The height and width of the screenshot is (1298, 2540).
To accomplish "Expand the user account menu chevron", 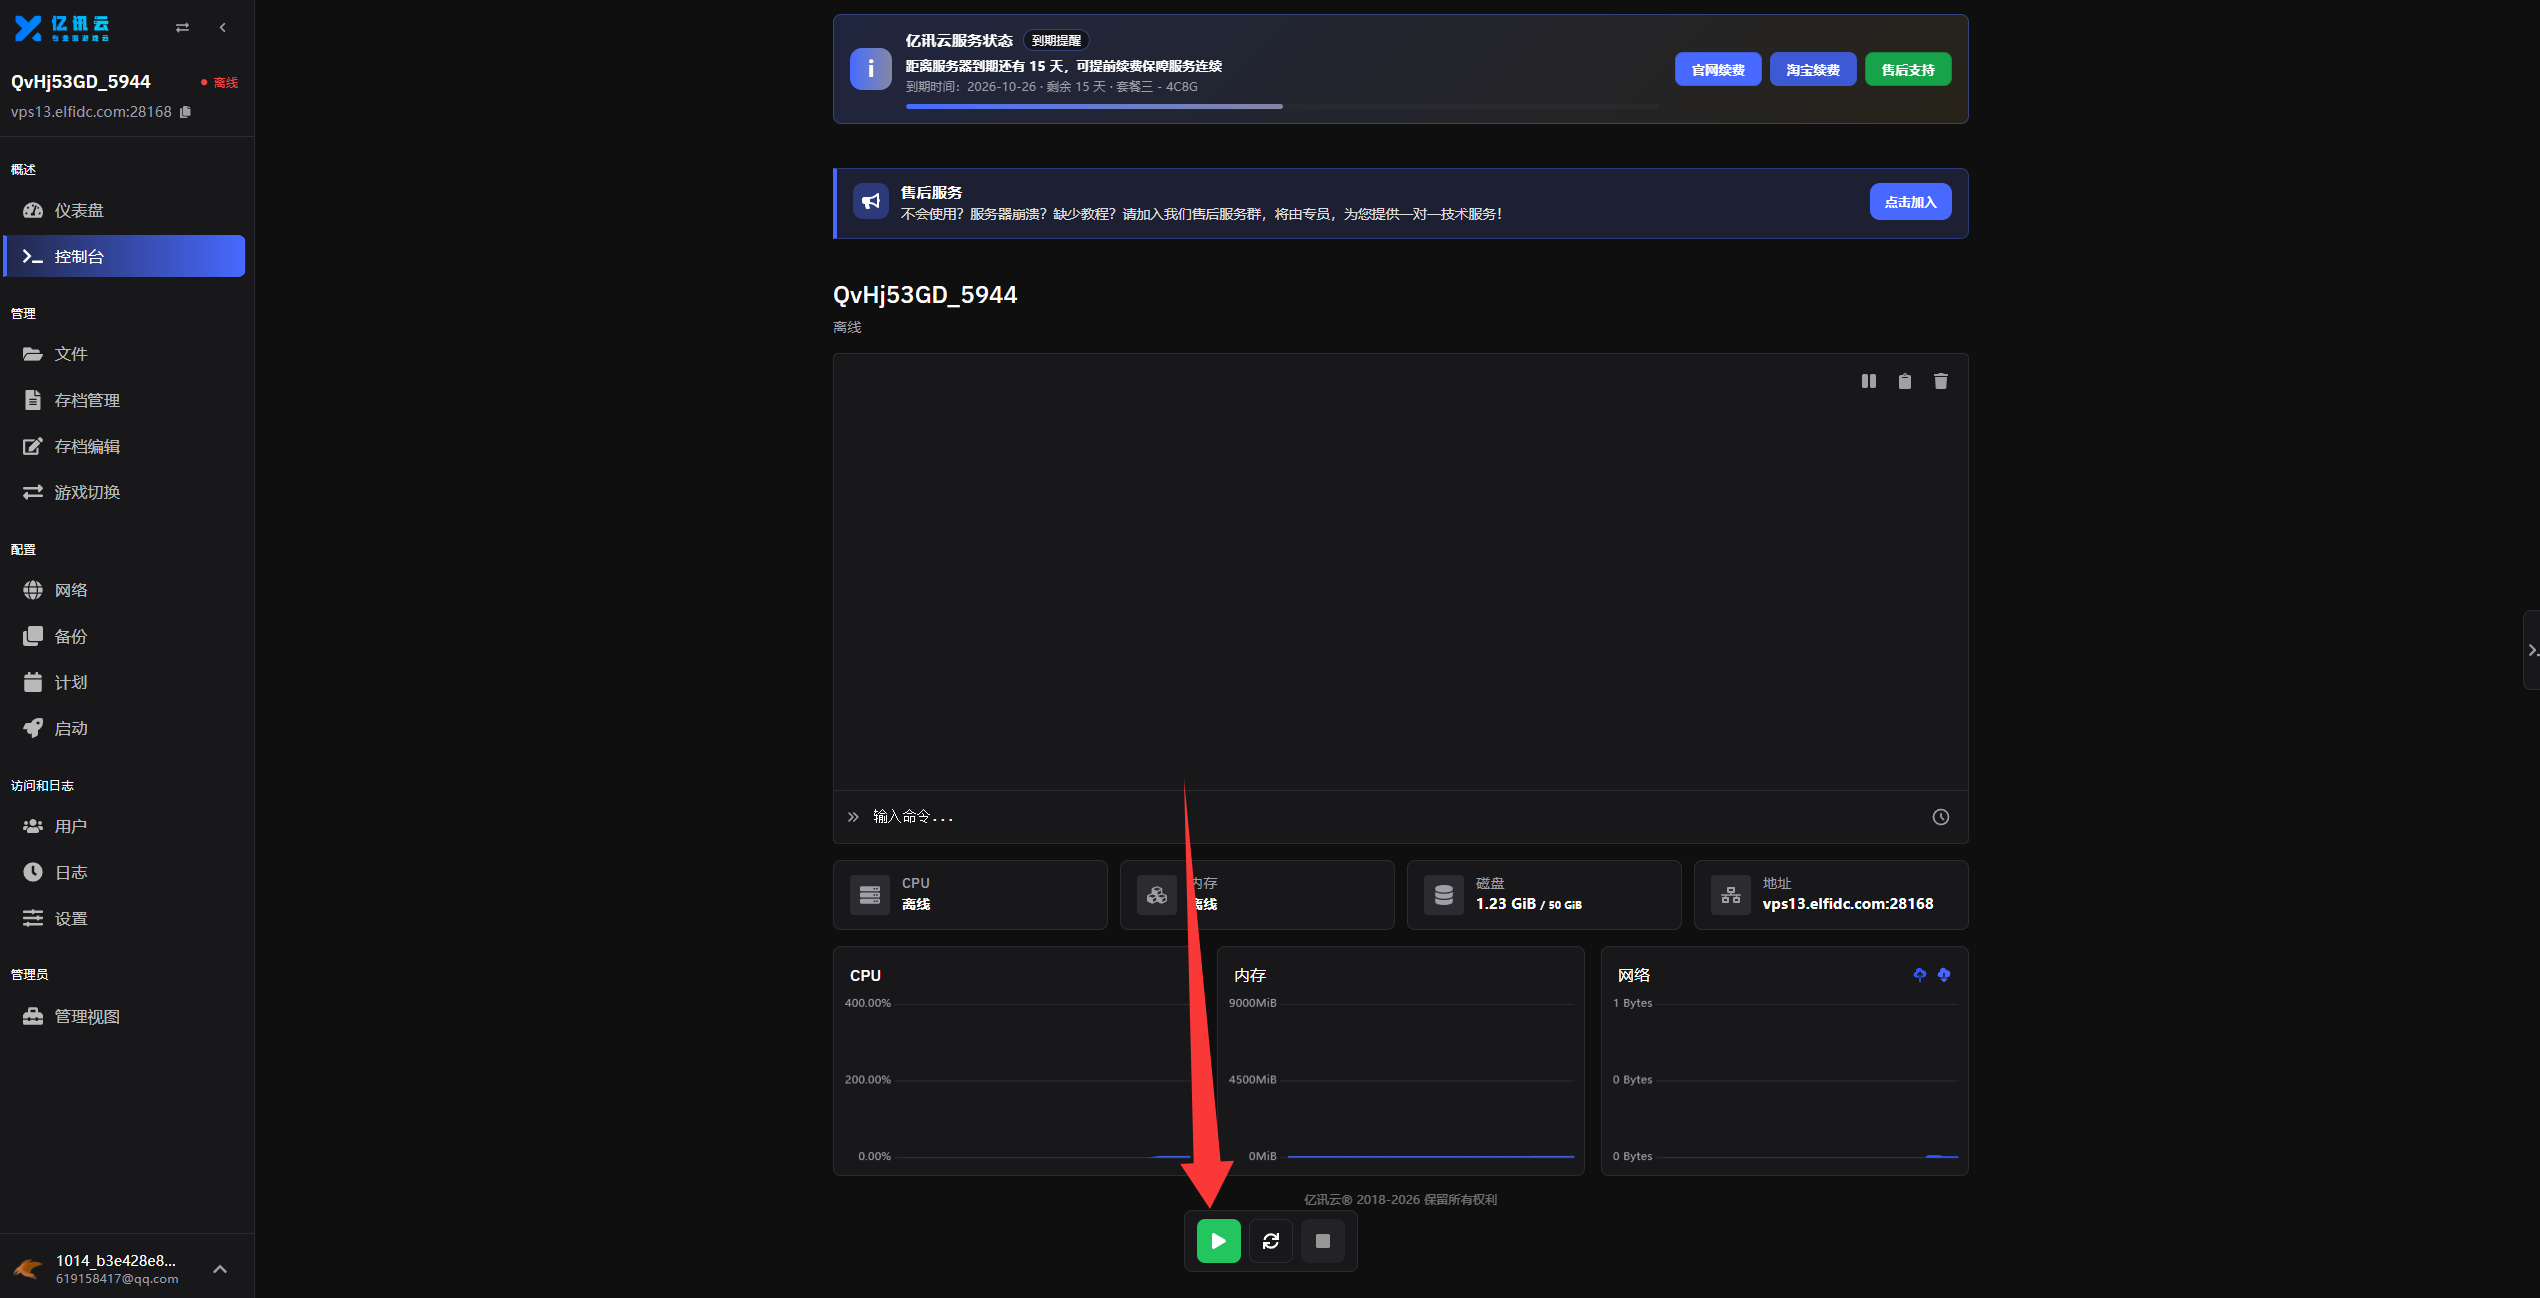I will [220, 1269].
